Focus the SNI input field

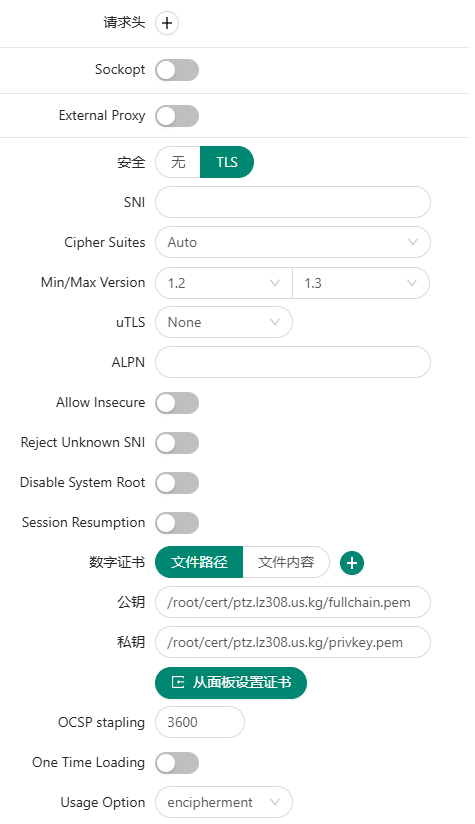click(x=293, y=202)
